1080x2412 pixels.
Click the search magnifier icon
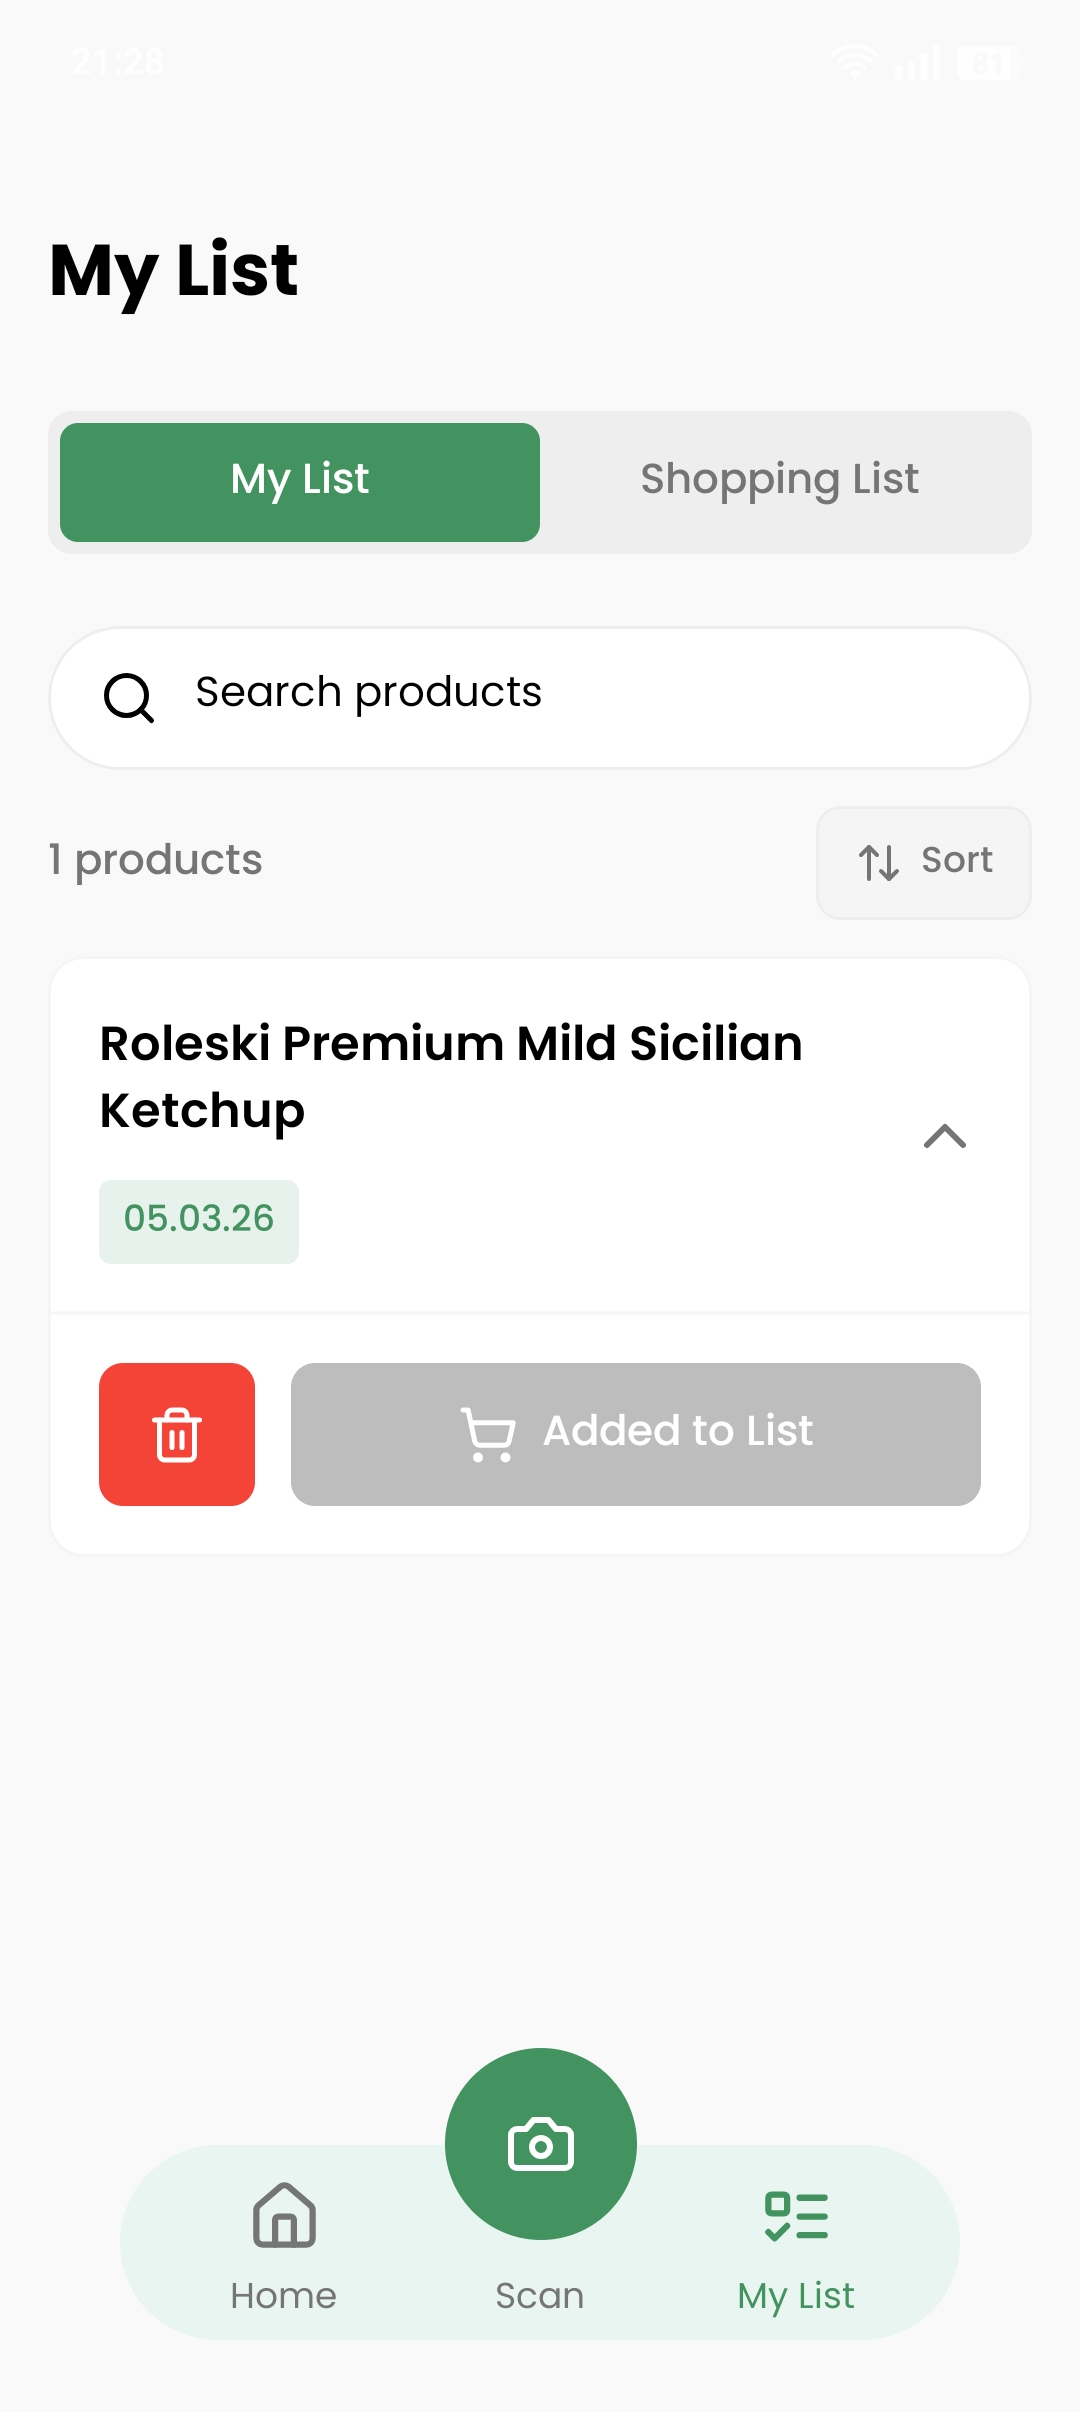coord(129,697)
